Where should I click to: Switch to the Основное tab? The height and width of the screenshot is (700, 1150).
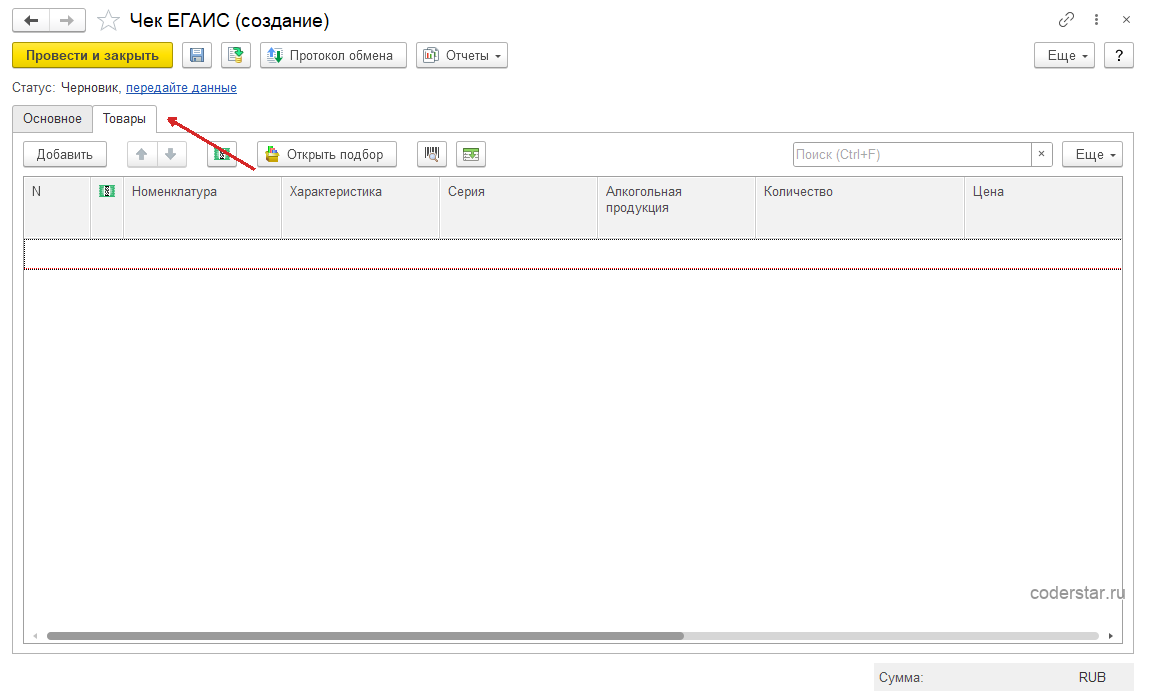[52, 119]
